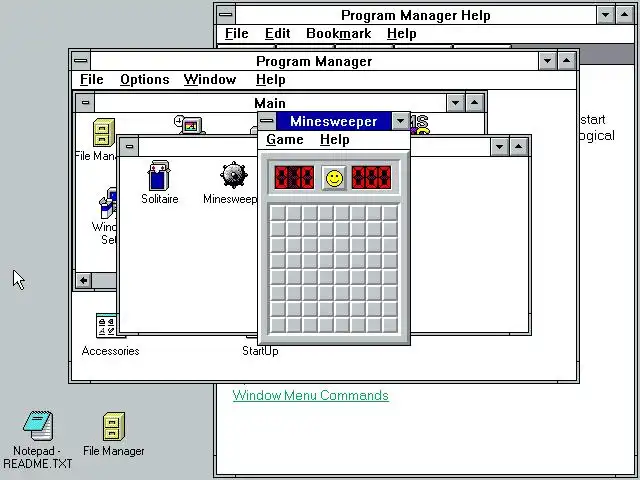Open the Options menu in Program Manager
This screenshot has height=480, width=640.
144,80
